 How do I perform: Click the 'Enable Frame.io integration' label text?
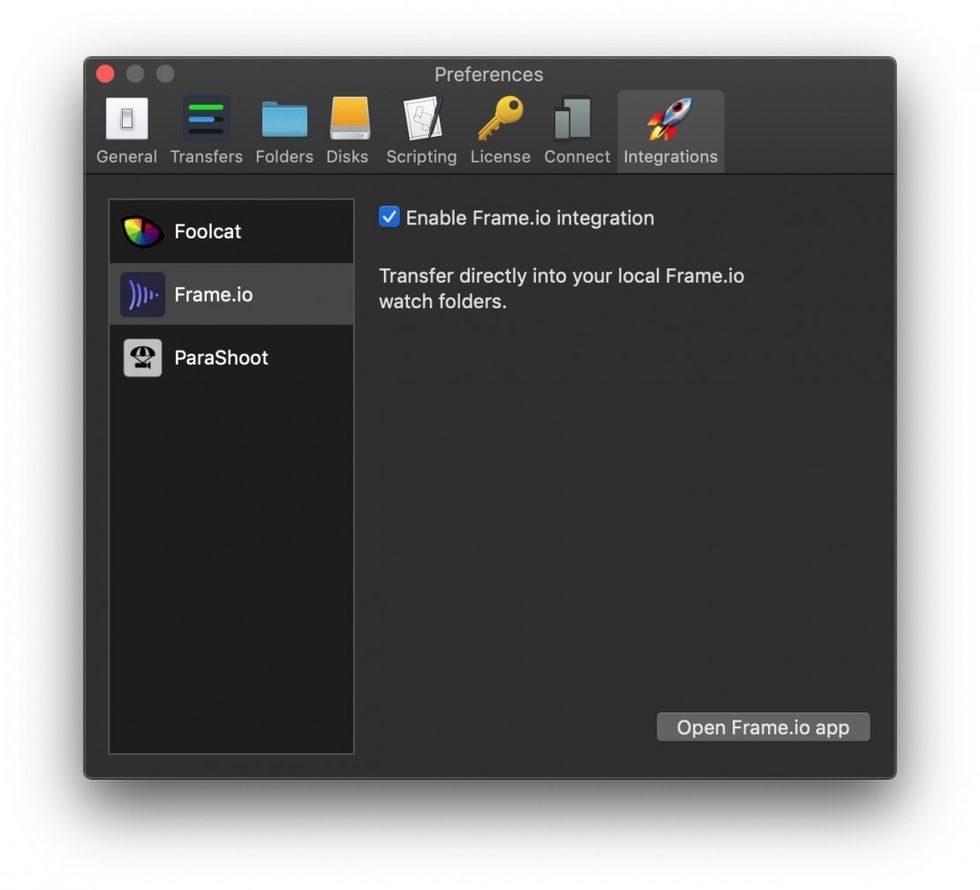(530, 218)
